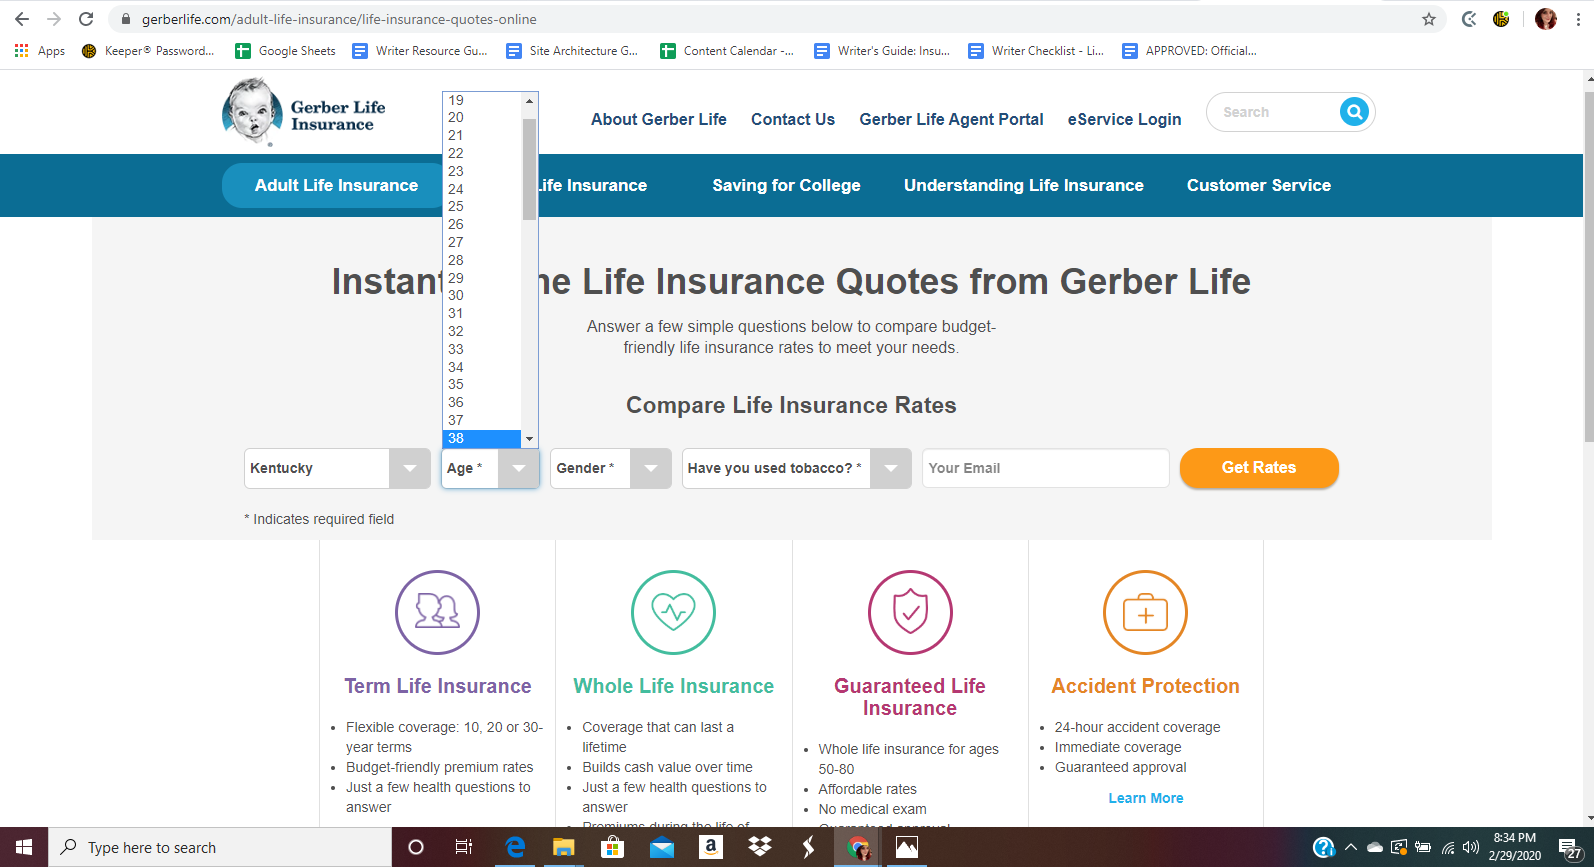The height and width of the screenshot is (867, 1594).
Task: Click the Accident Protection medical kit icon
Action: [1145, 612]
